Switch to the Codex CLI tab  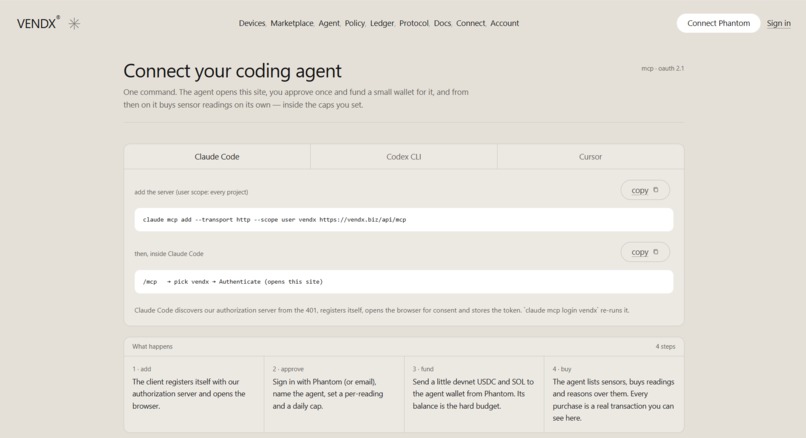click(x=404, y=157)
